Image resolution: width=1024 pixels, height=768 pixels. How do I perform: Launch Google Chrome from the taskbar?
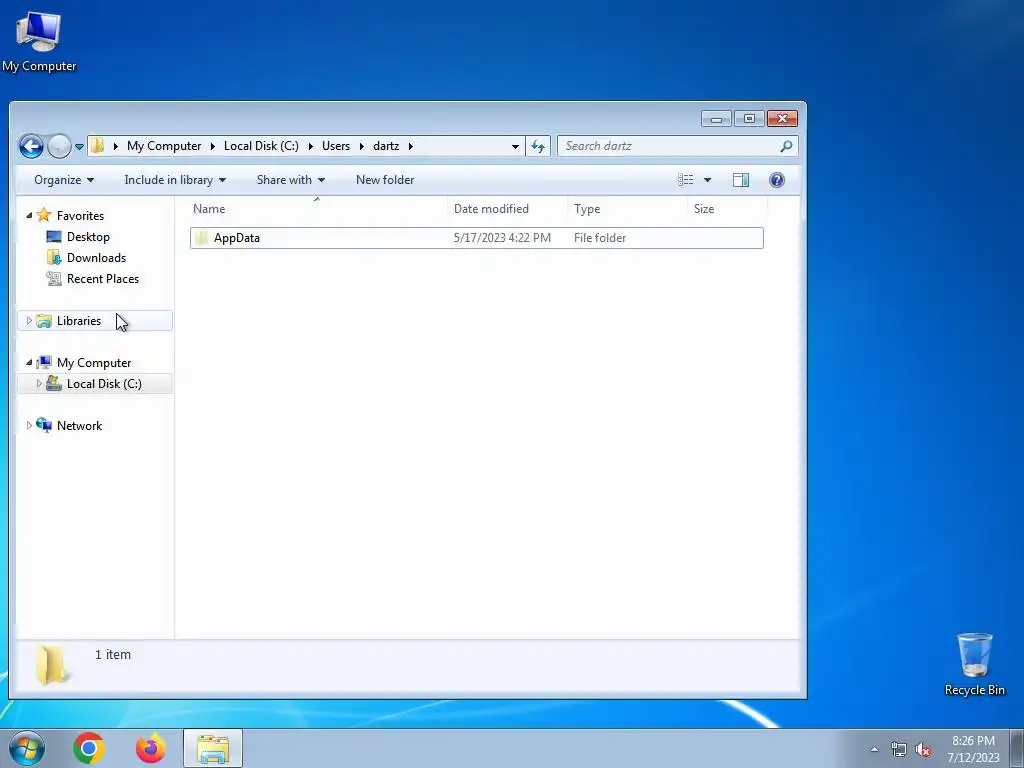coord(89,748)
